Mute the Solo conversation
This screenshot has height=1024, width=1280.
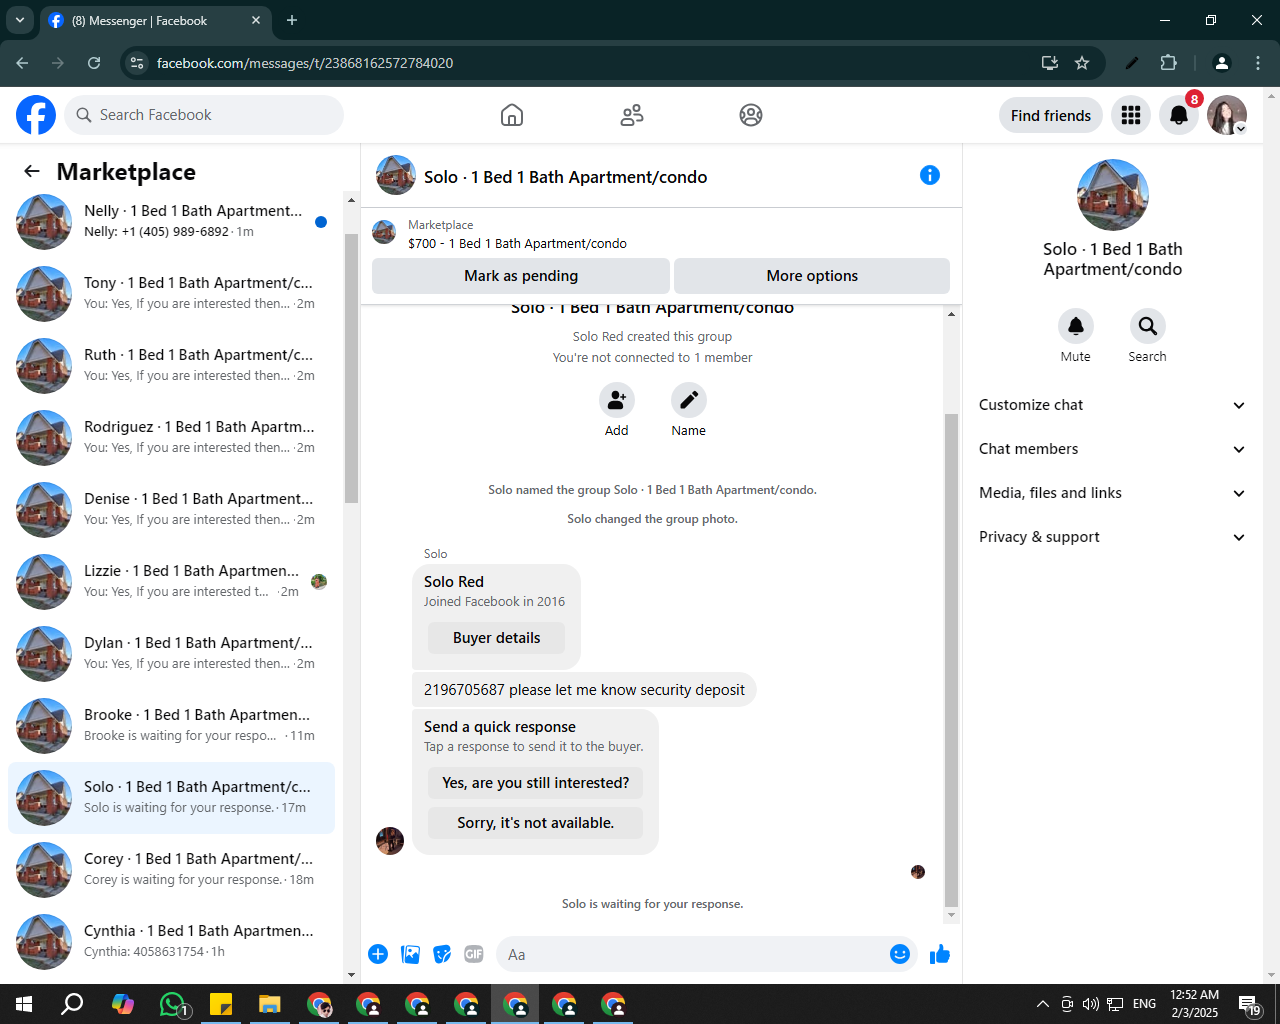pos(1076,326)
